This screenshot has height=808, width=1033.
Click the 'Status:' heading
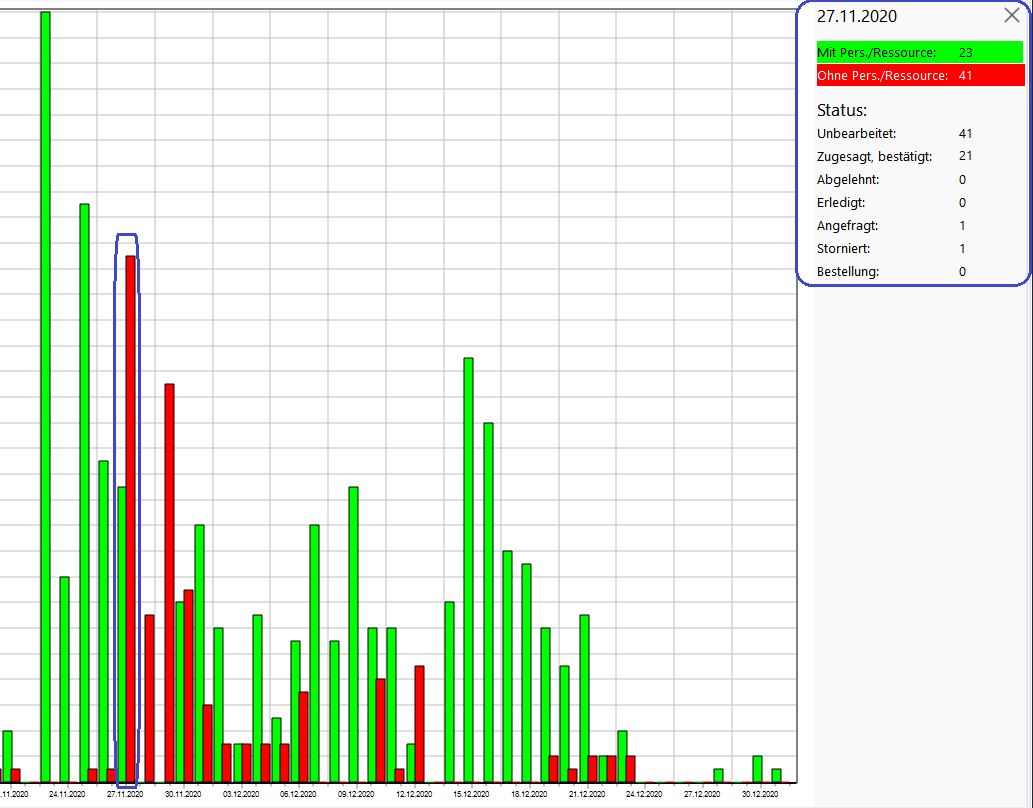pos(841,110)
